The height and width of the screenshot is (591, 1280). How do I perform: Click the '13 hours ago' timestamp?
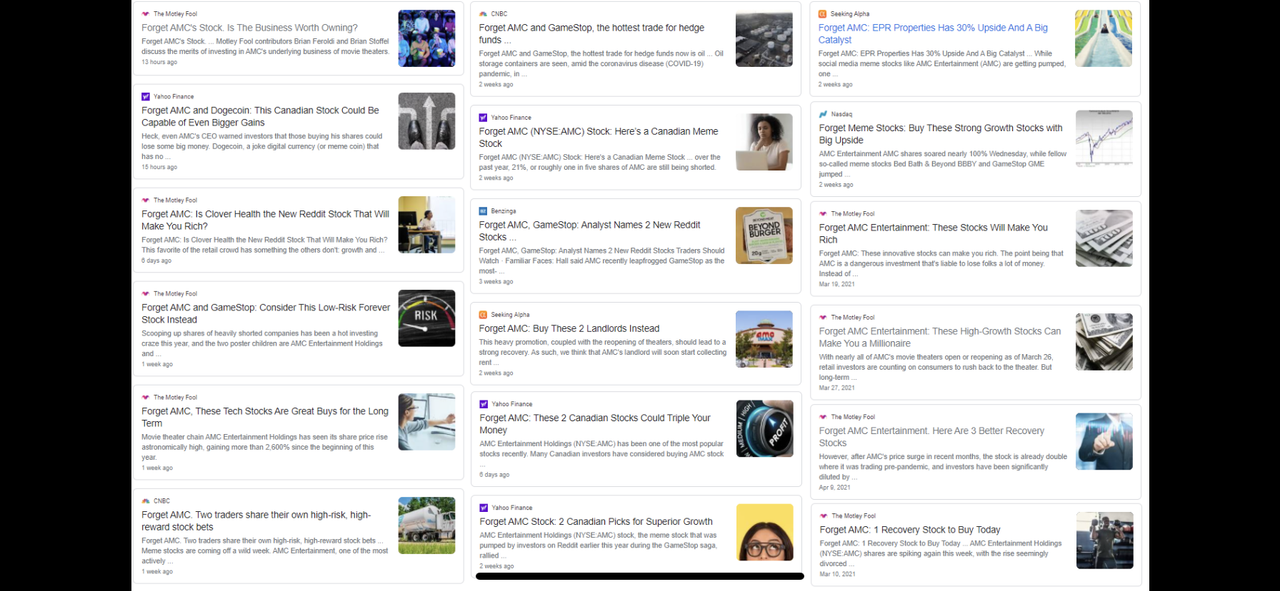coord(160,62)
